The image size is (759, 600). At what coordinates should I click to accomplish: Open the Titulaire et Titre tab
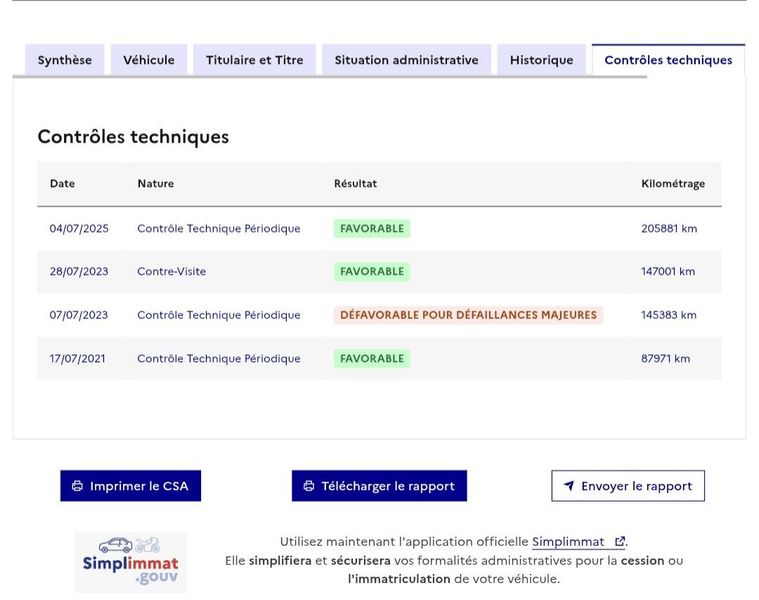[255, 60]
